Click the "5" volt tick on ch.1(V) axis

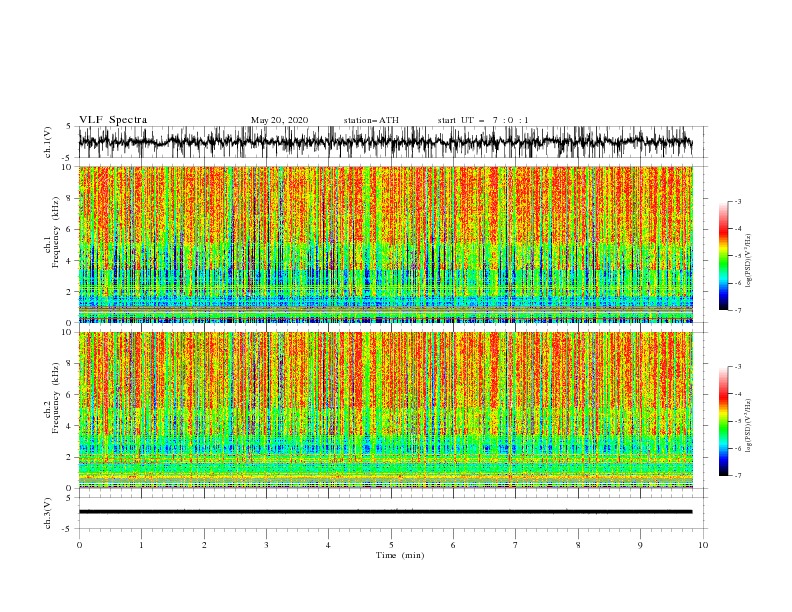[x=69, y=126]
